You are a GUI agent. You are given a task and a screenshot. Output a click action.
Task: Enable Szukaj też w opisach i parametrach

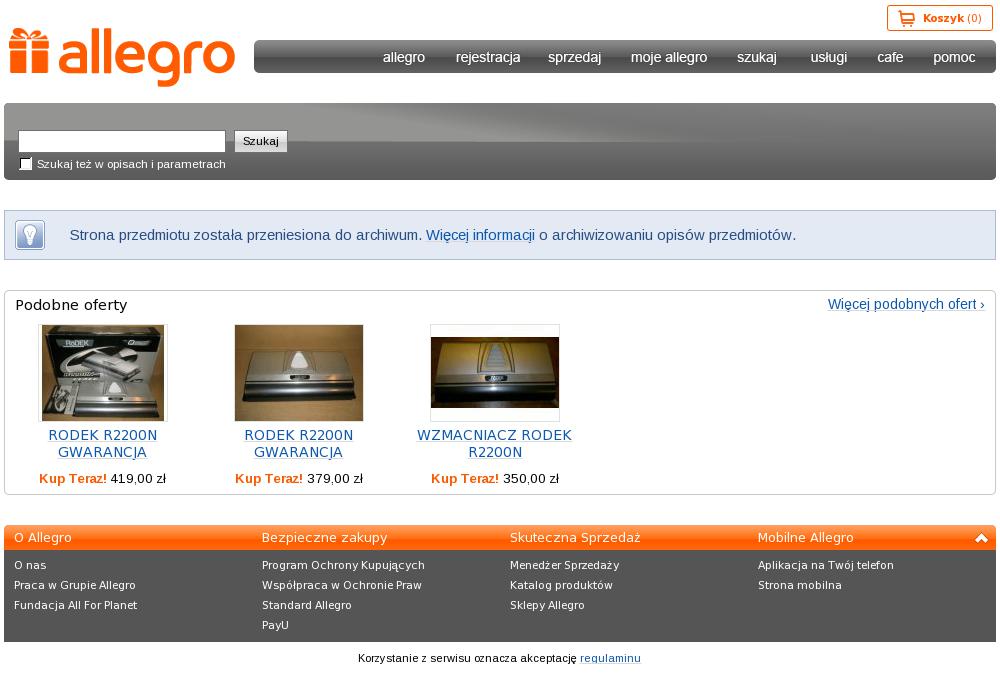point(26,164)
